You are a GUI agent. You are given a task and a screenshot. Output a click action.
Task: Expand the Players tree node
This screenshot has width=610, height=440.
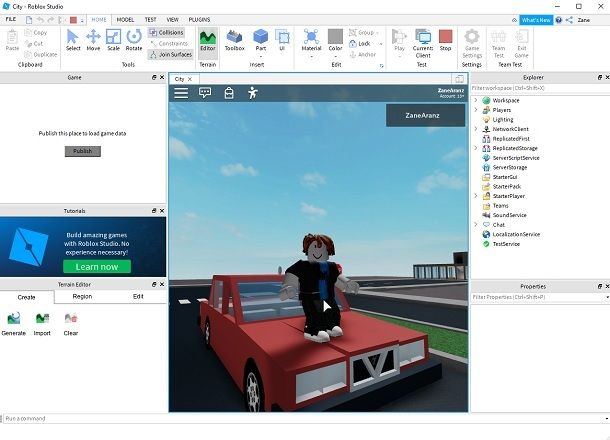tap(475, 110)
